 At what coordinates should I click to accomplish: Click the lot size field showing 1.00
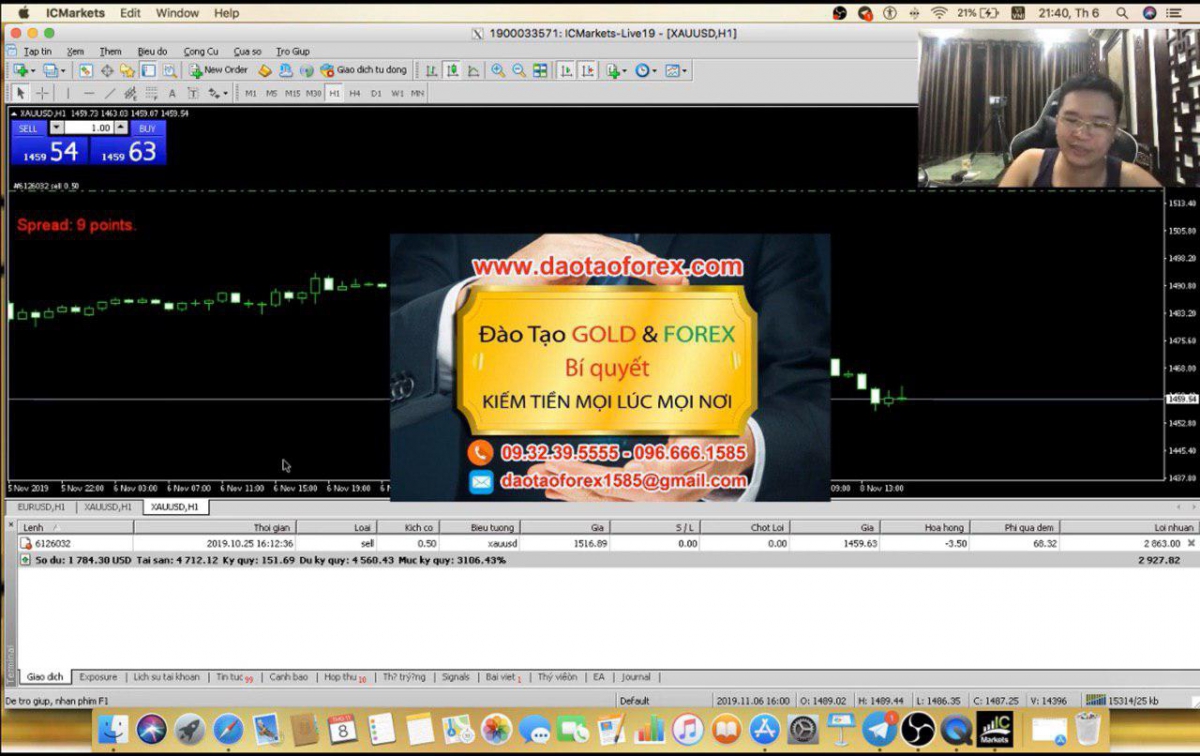(x=89, y=128)
